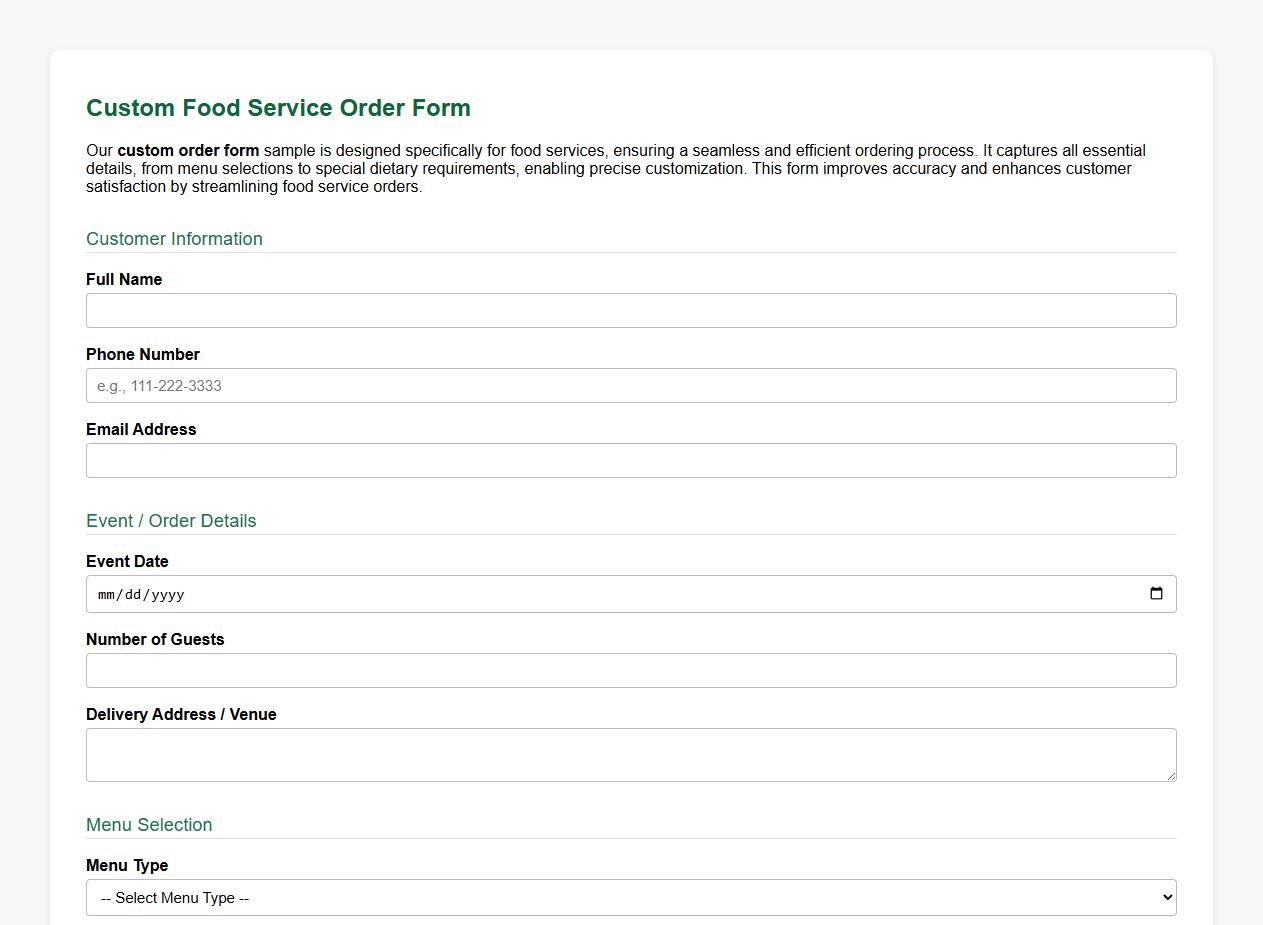Open the calendar picker in Event Date field

[x=1156, y=594]
